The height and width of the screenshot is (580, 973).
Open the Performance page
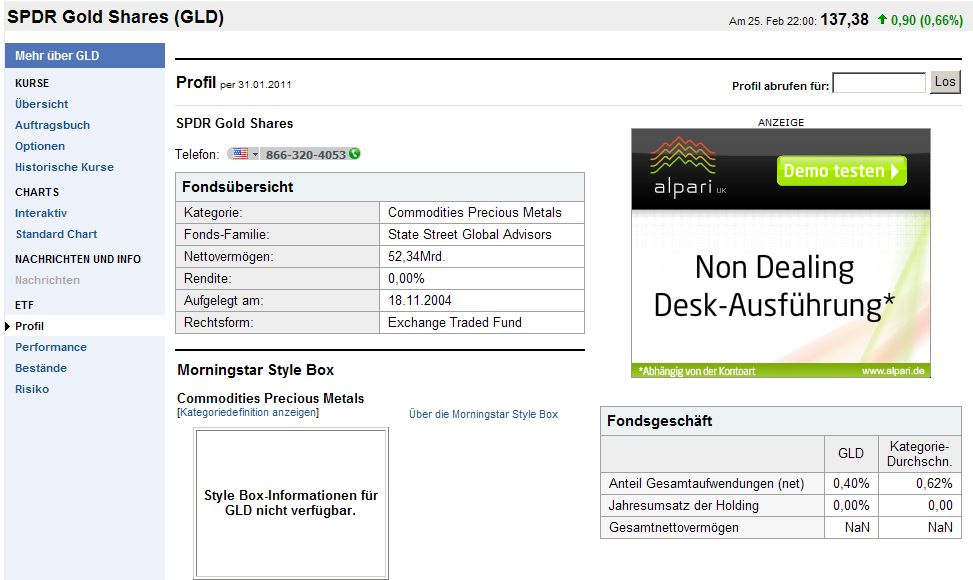click(x=51, y=347)
